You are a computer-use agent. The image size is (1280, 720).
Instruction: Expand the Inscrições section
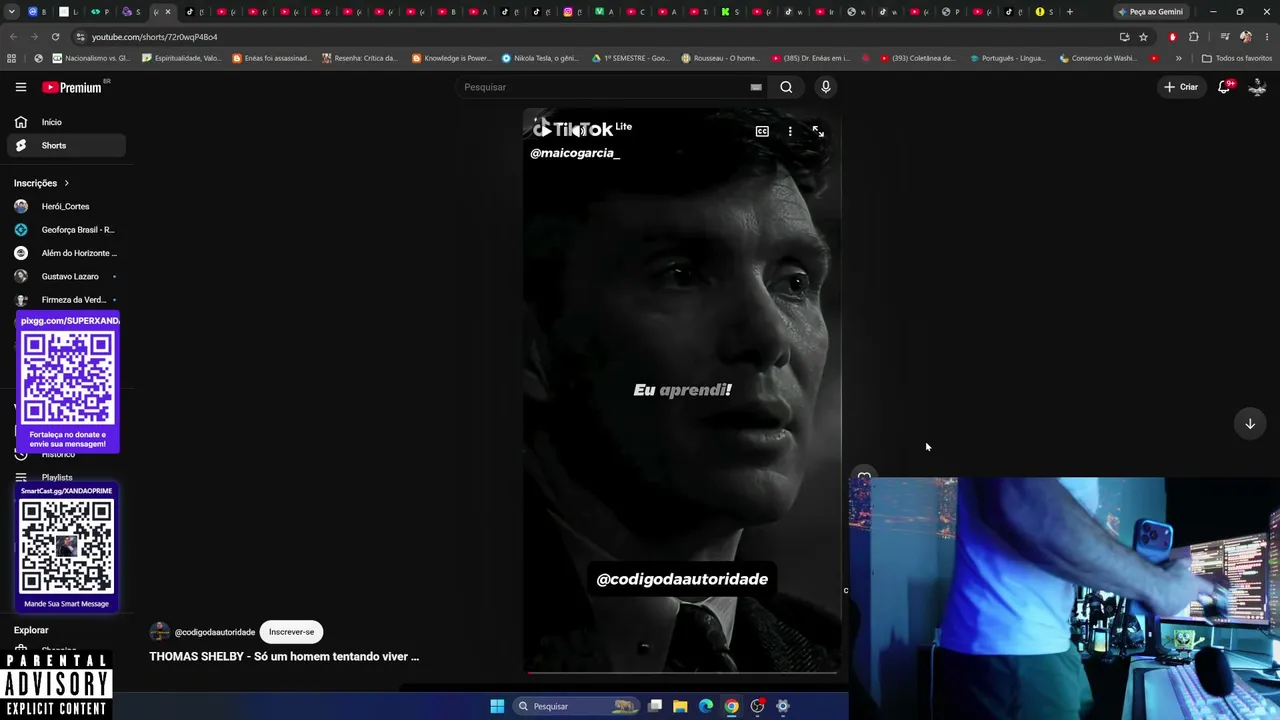[42, 183]
